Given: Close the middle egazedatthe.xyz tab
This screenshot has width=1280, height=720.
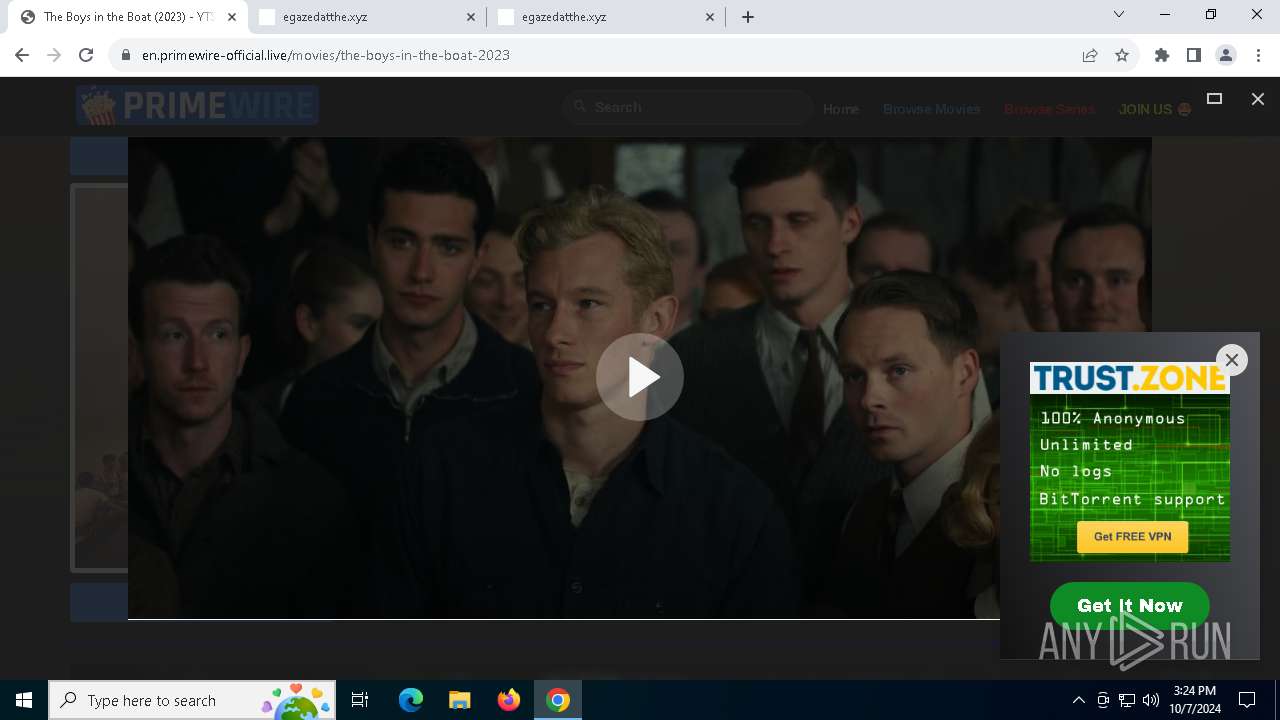Looking at the screenshot, I should [472, 17].
